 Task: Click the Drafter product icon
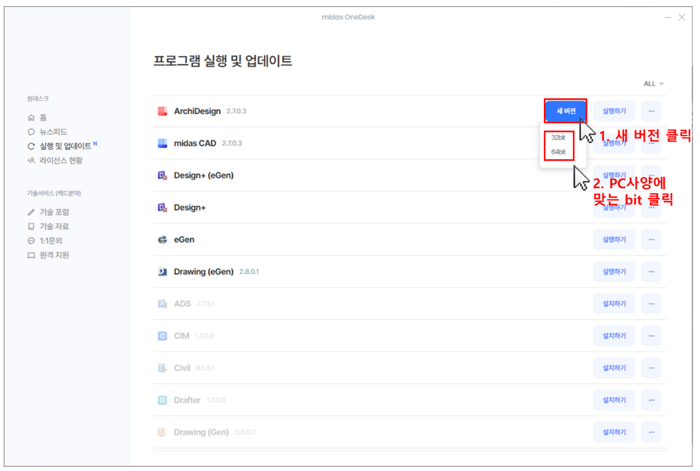click(x=162, y=400)
